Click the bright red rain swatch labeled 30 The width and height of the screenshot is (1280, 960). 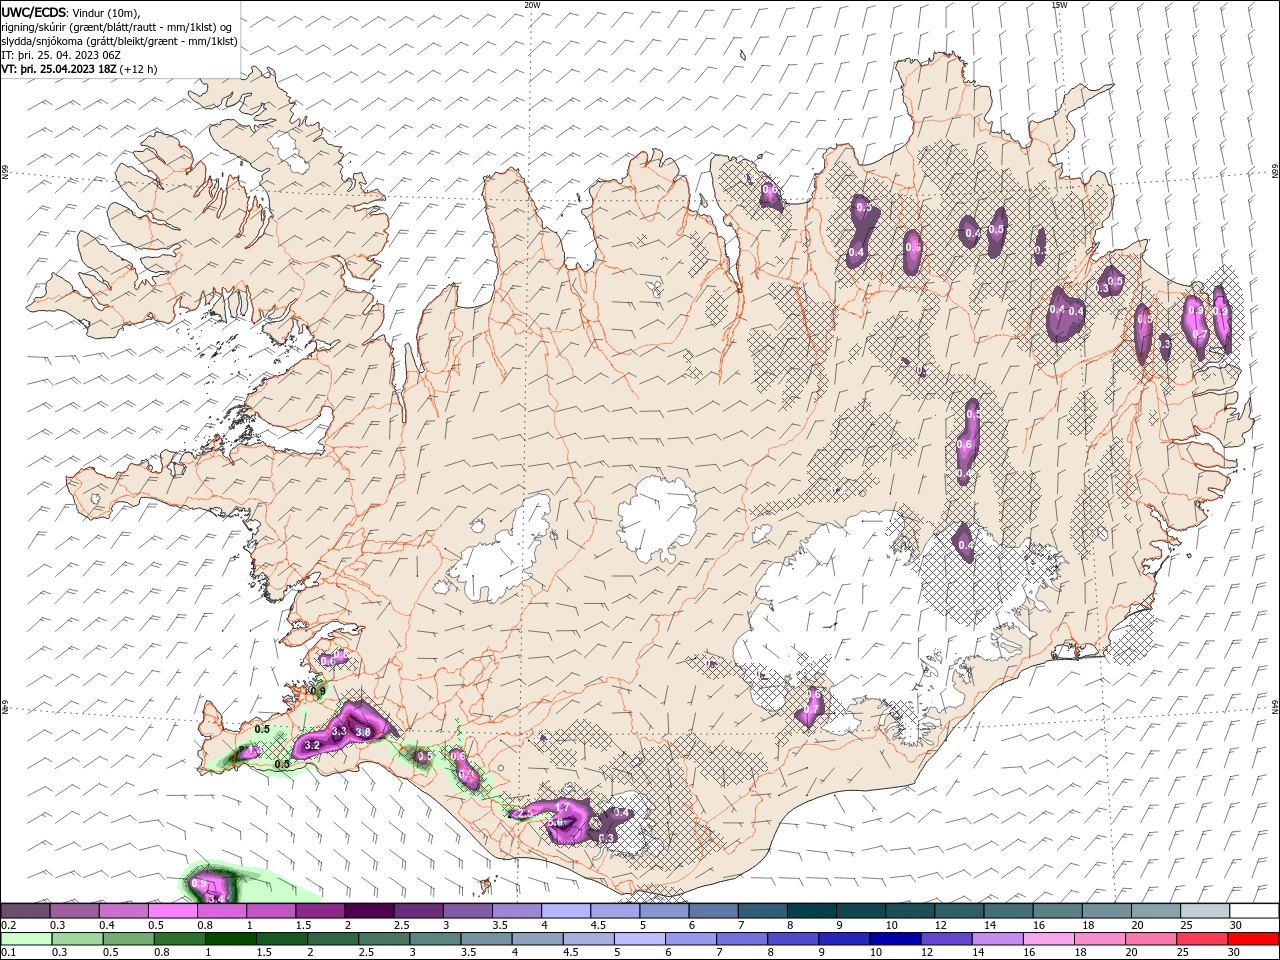coord(1254,939)
